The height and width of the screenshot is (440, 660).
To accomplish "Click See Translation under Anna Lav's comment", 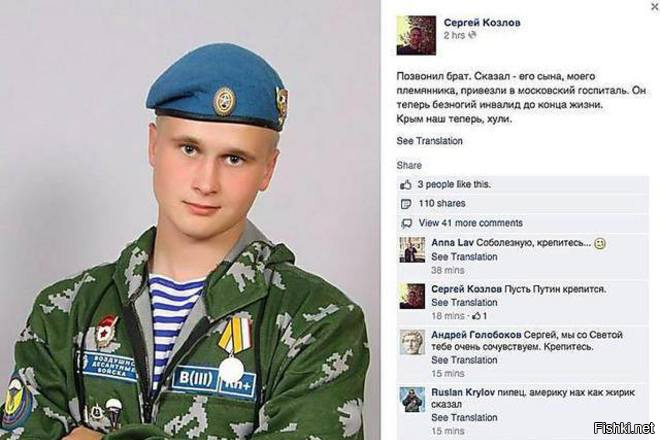I will click(x=464, y=257).
